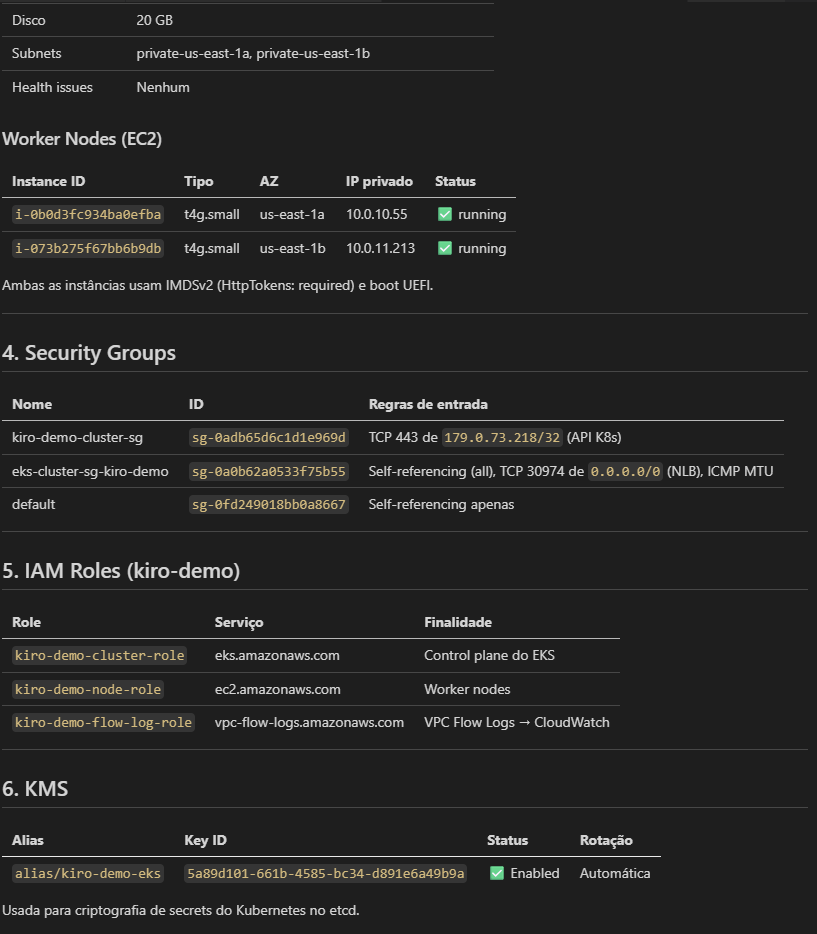817x934 pixels.
Task: Select the kiro-demo-node-role name
Action: pos(88,689)
